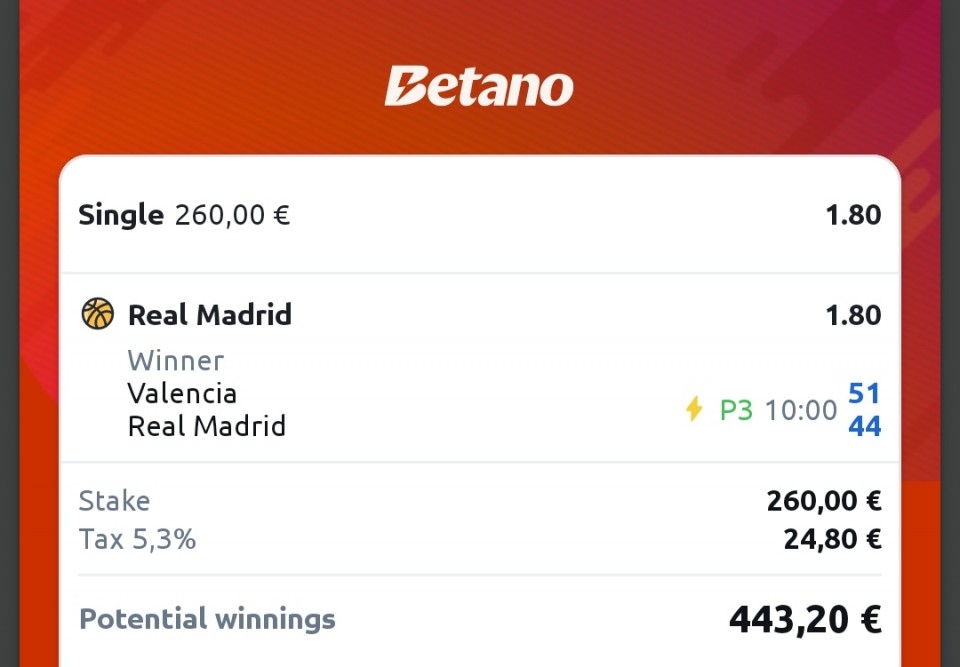Click the Winner market label

tap(176, 360)
